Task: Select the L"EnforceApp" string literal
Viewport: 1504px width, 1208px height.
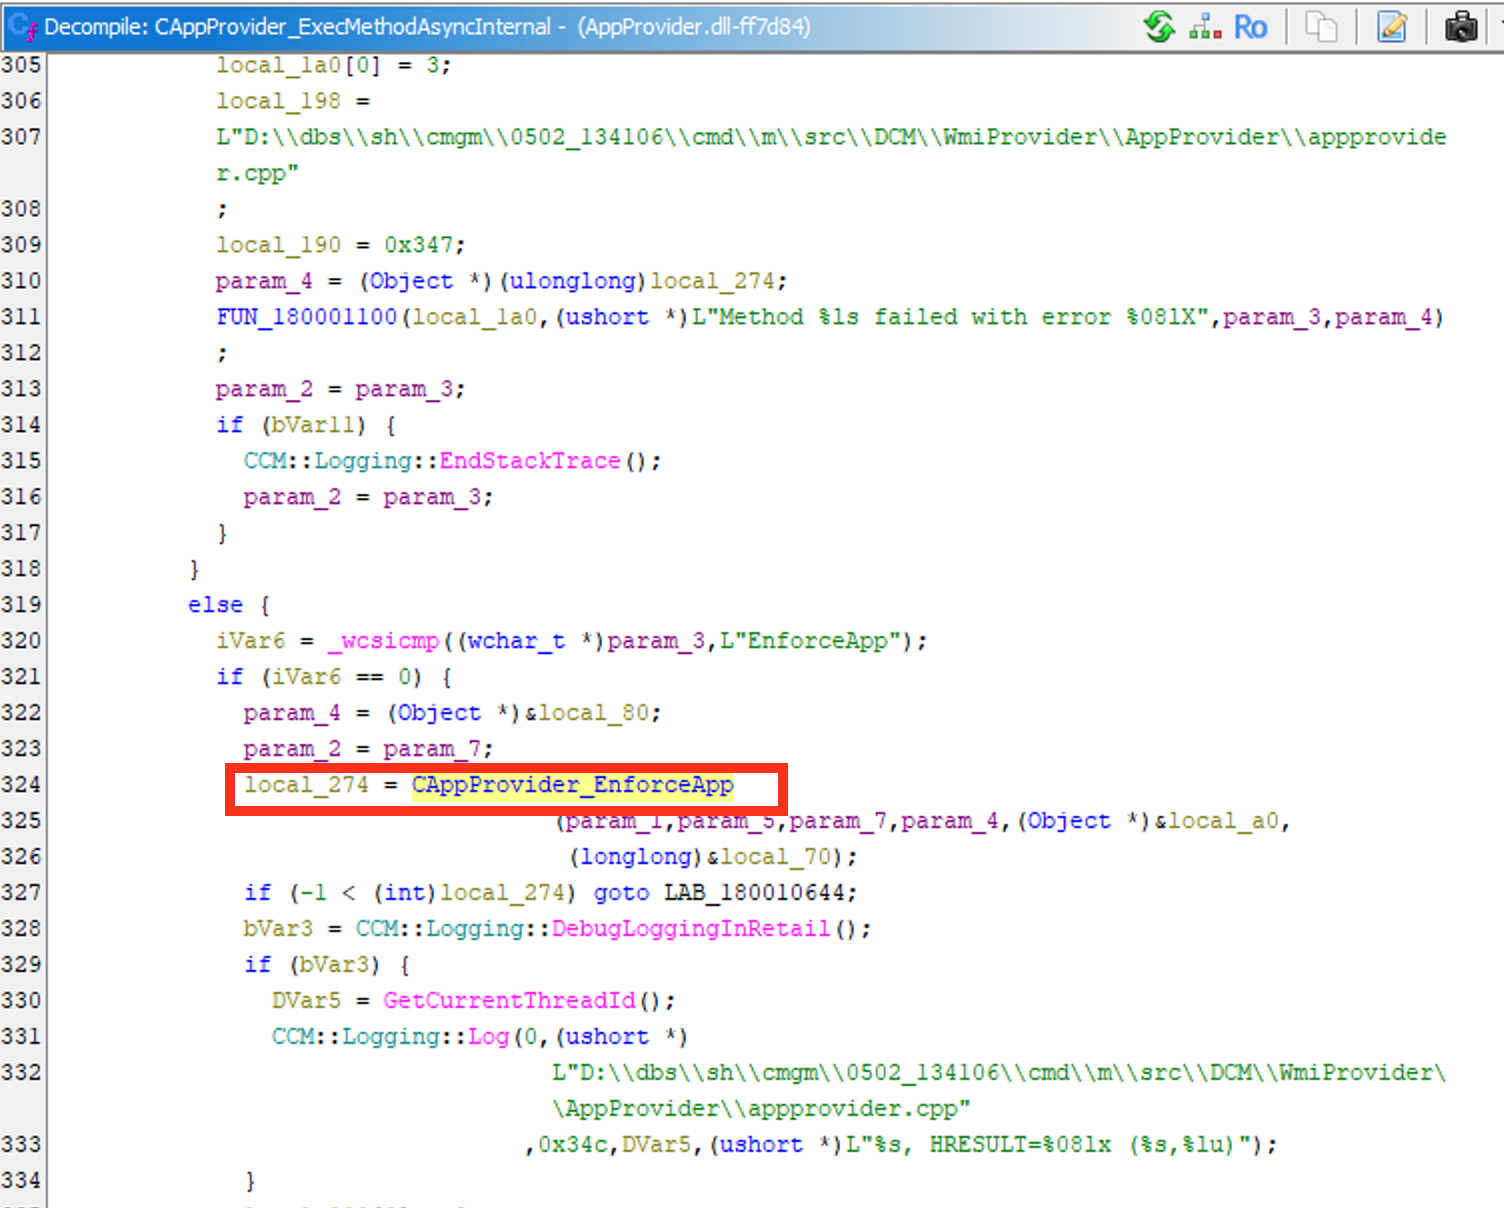Action: 811,641
